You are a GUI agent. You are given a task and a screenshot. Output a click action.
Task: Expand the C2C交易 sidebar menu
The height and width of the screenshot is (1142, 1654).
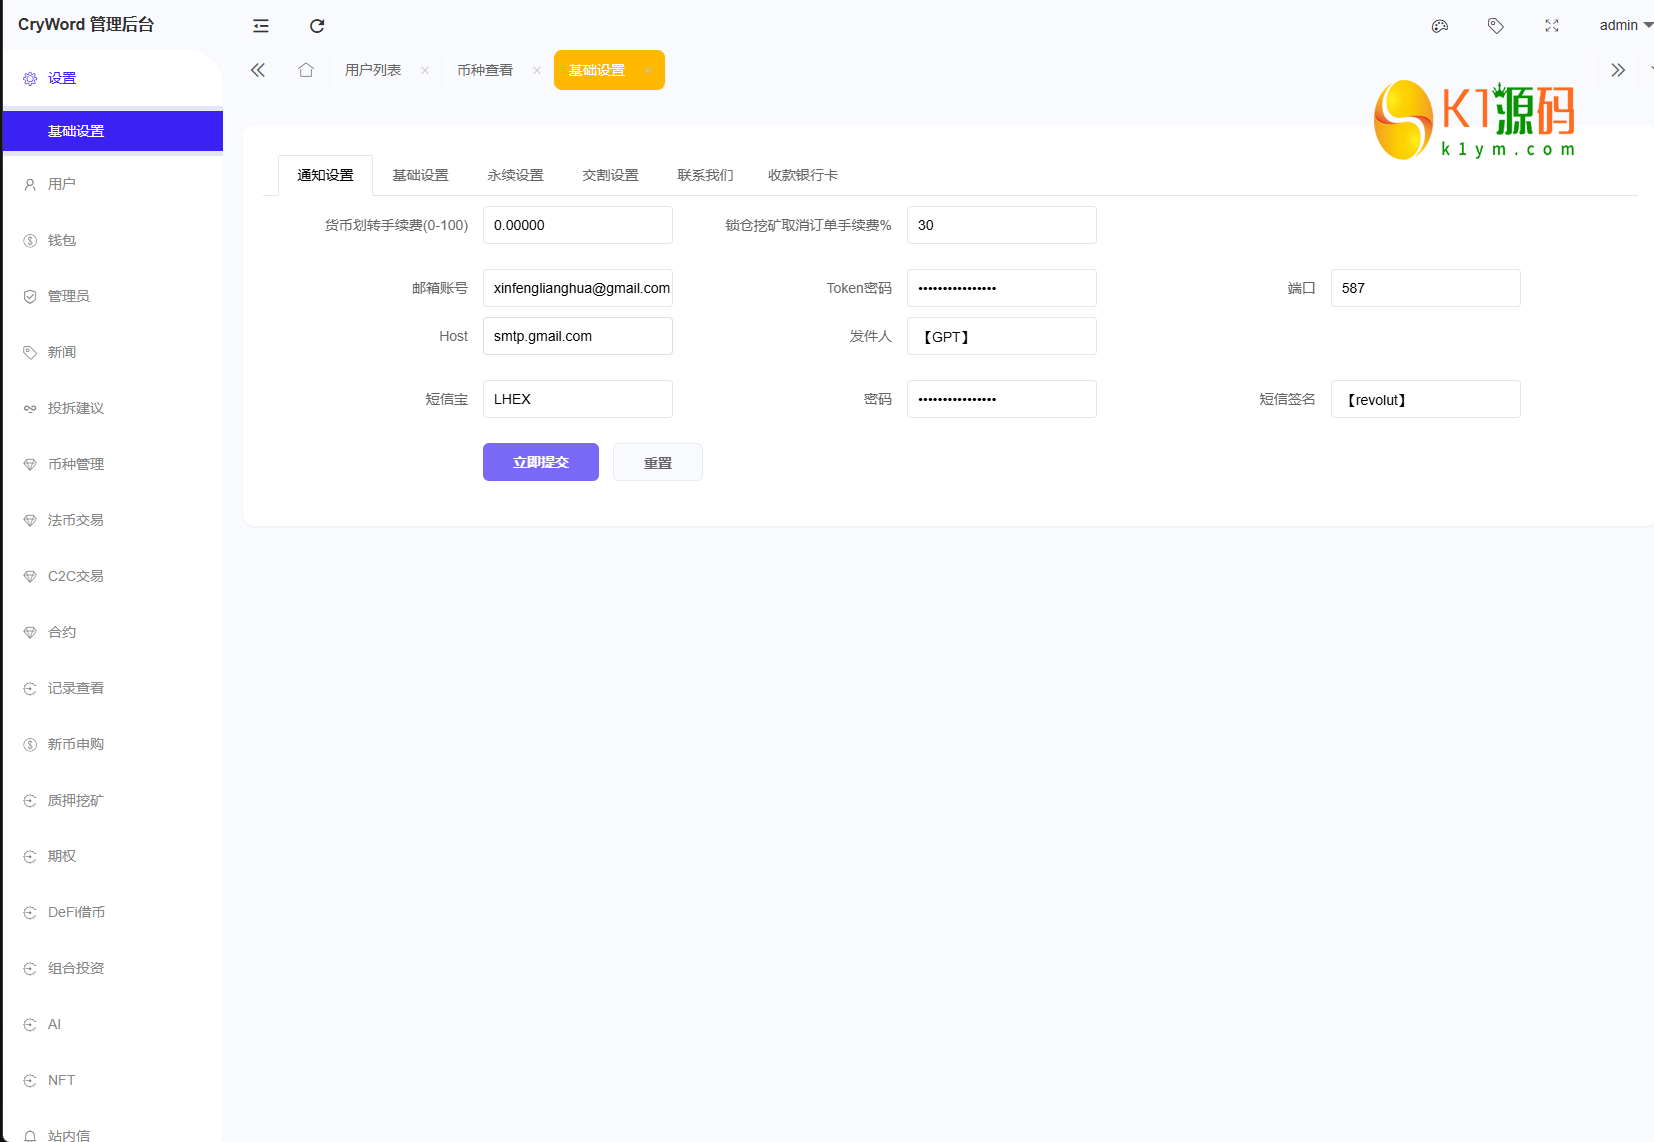click(x=113, y=576)
